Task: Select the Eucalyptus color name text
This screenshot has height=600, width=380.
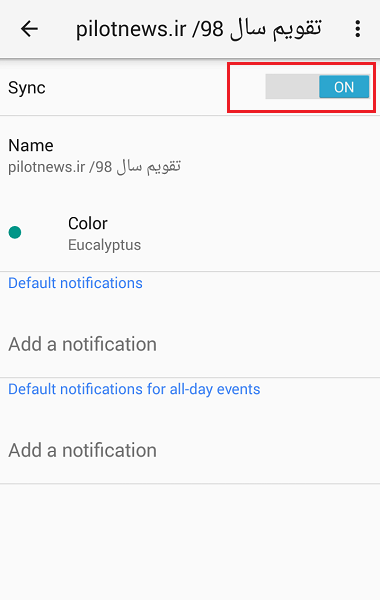Action: pos(104,245)
